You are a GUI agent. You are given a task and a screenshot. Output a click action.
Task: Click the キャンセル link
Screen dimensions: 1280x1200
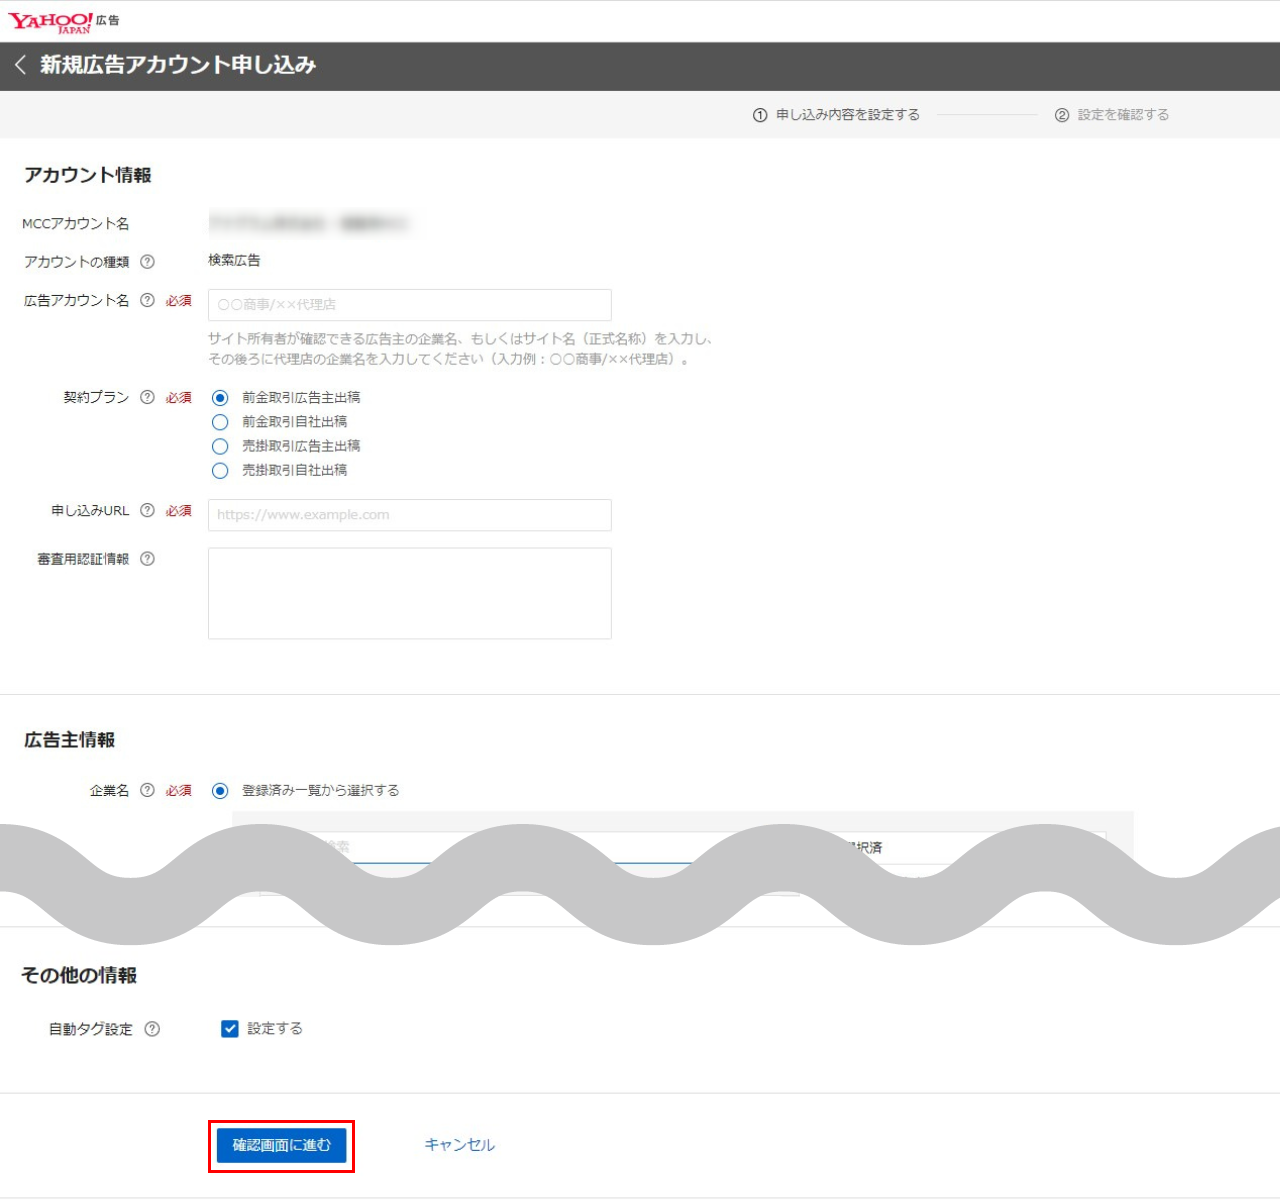point(459,1145)
